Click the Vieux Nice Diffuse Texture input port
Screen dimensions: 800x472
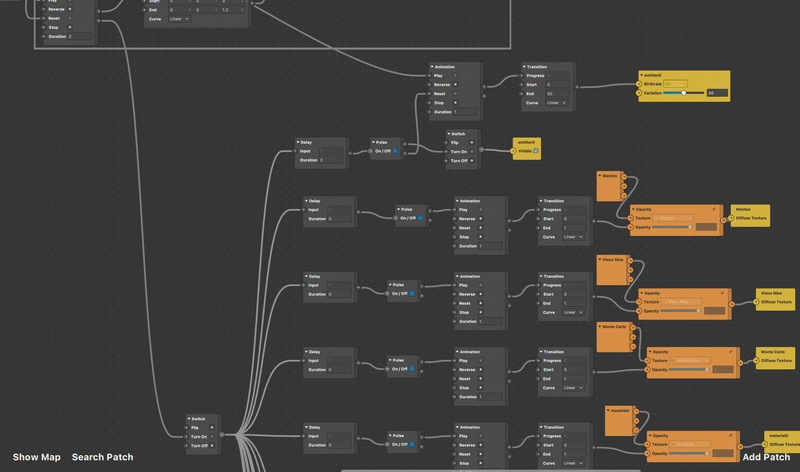coord(757,302)
